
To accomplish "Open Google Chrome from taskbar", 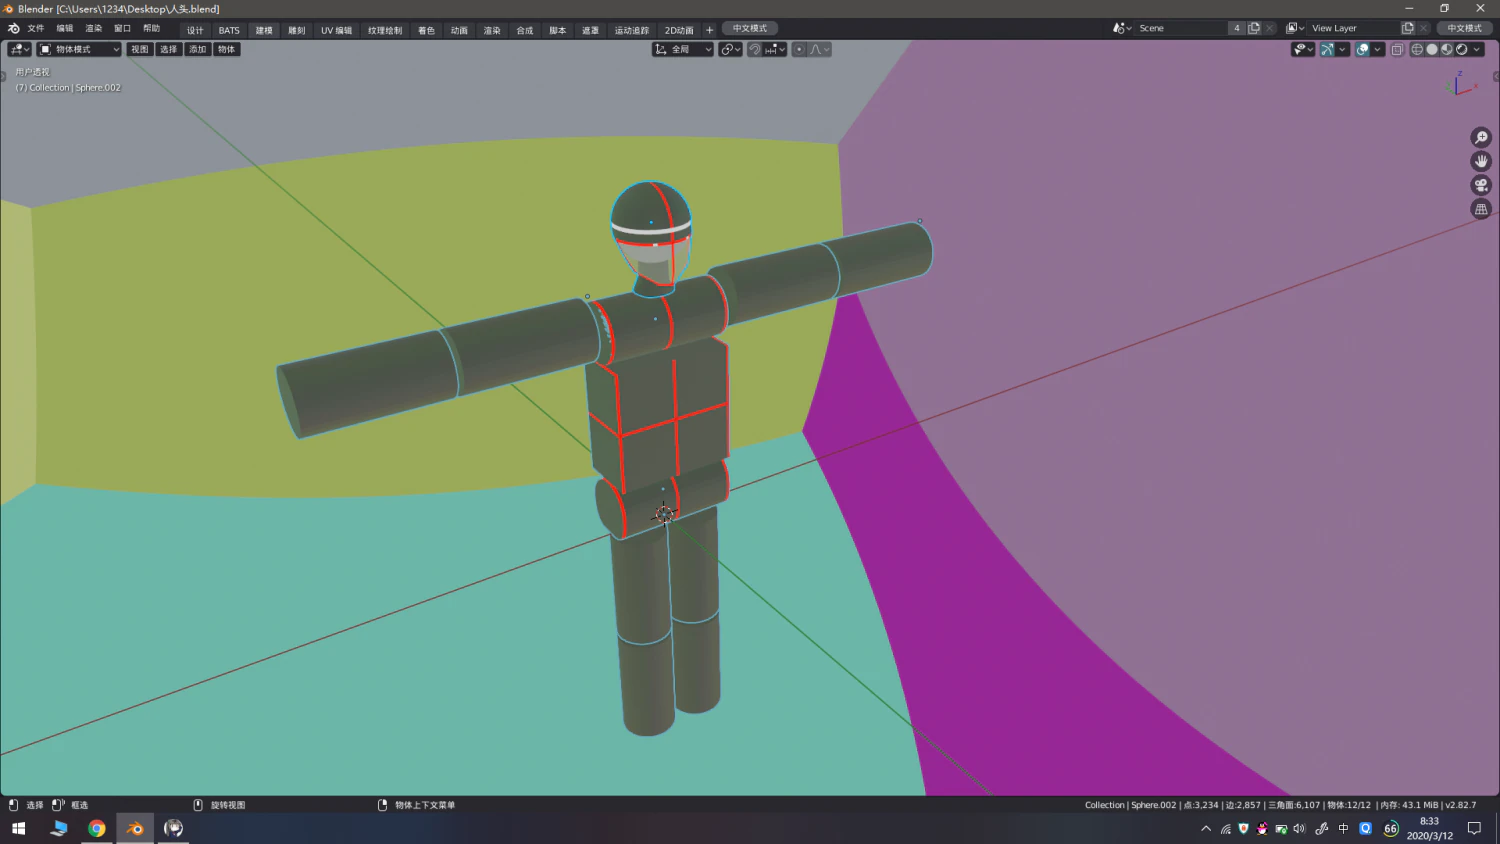I will point(96,828).
